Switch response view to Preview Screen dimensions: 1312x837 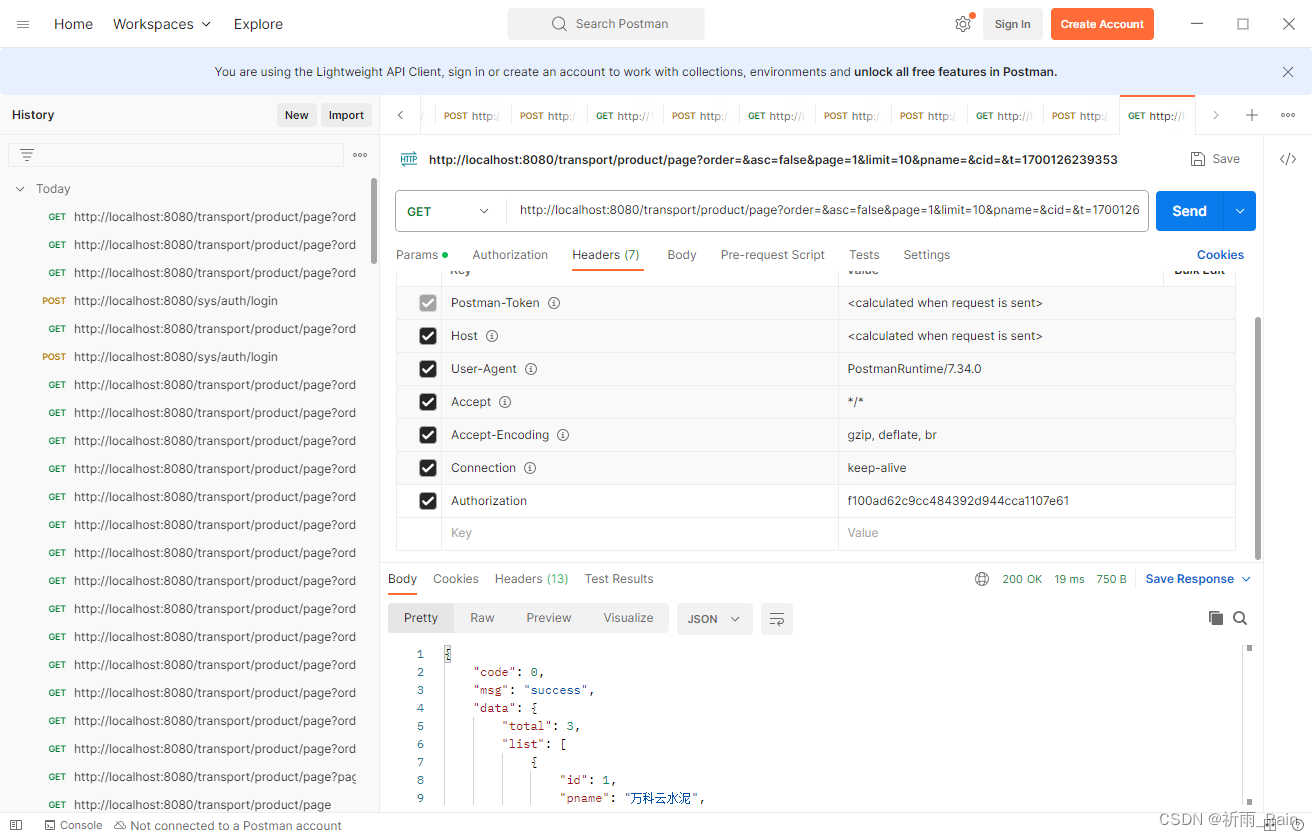click(x=549, y=618)
